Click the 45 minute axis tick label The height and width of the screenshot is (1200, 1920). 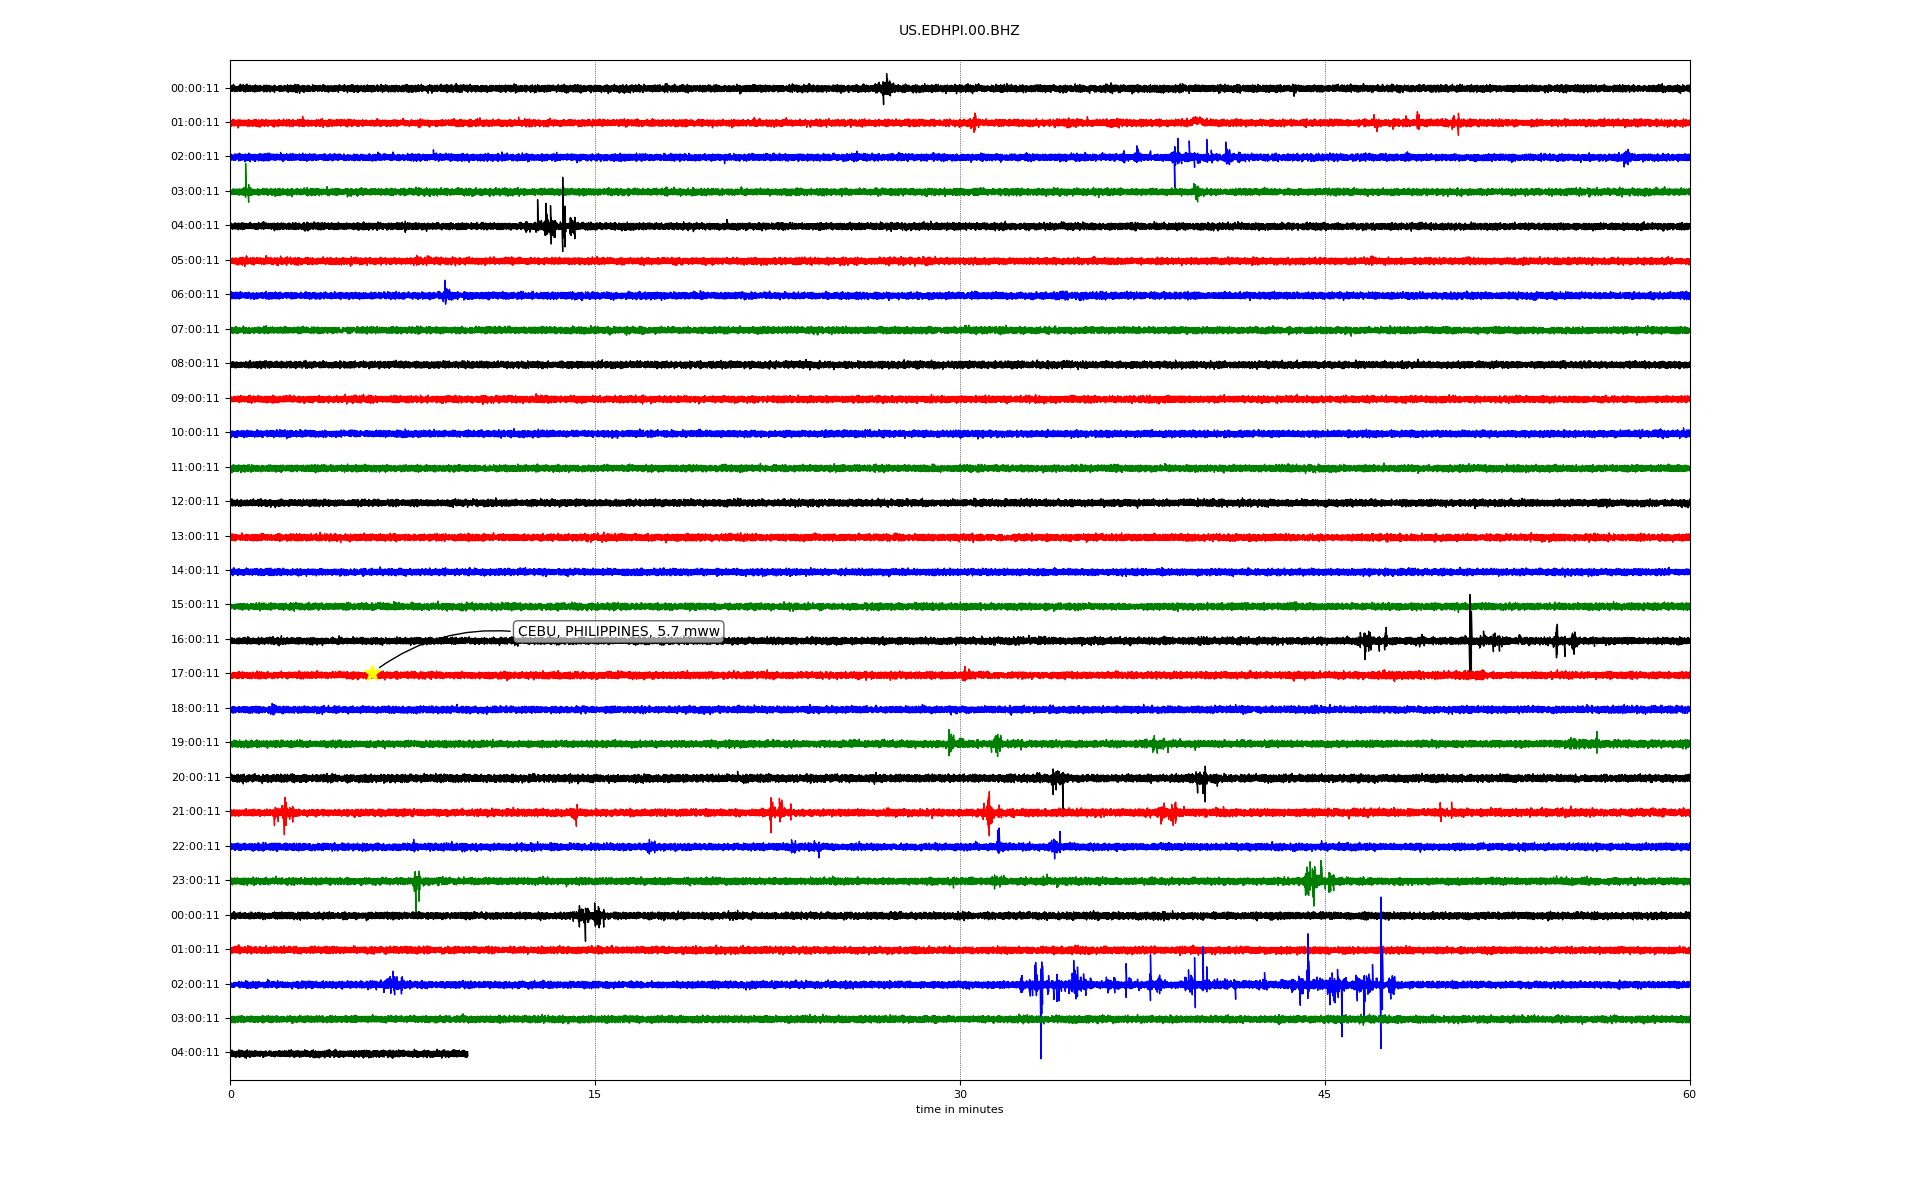tap(1324, 1094)
